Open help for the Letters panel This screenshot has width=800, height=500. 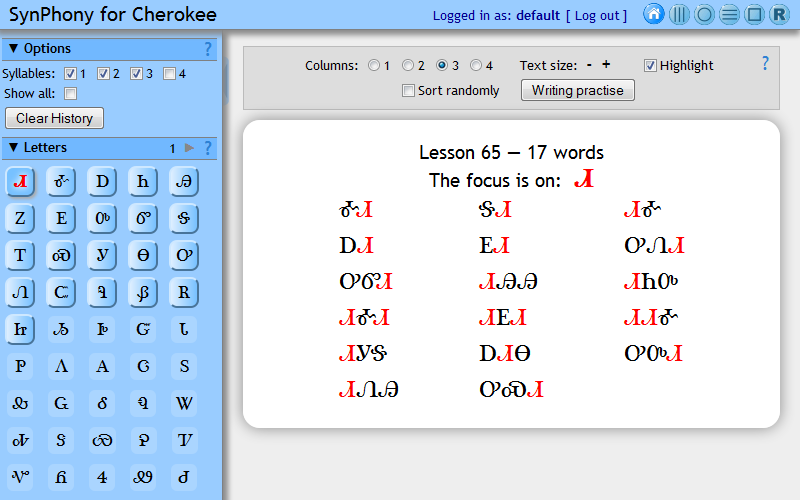pyautogui.click(x=208, y=148)
